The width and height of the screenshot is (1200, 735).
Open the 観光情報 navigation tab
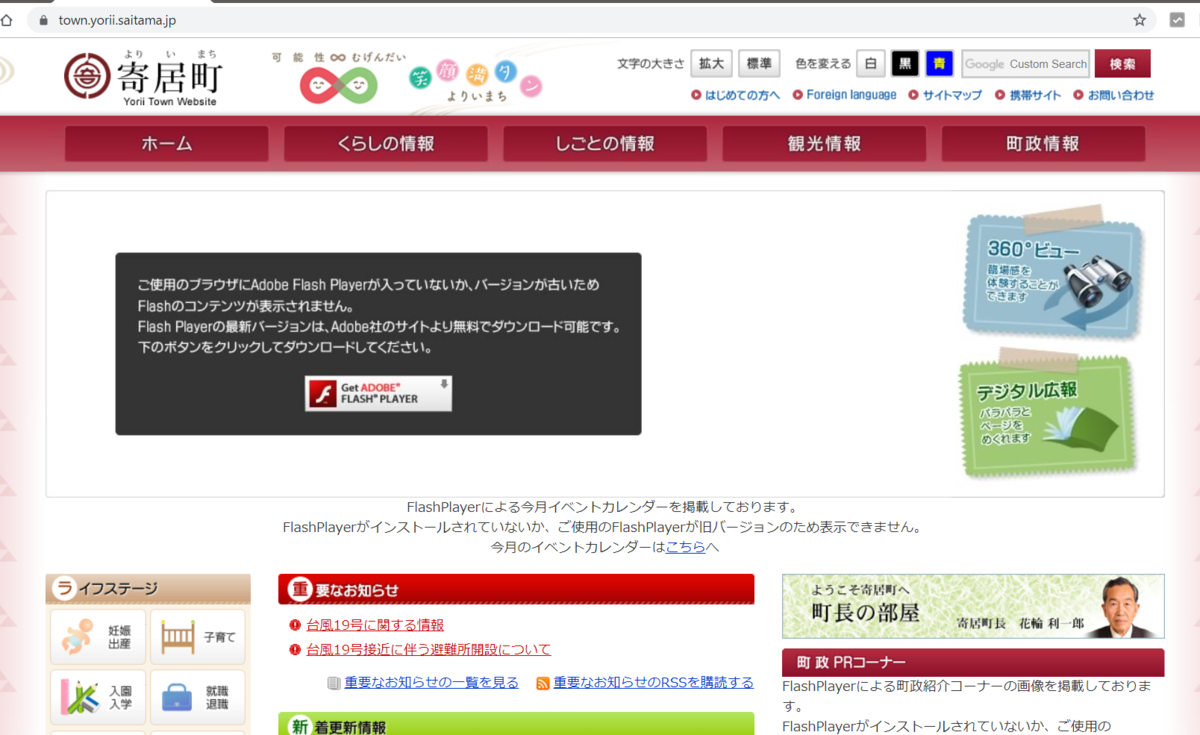point(824,143)
